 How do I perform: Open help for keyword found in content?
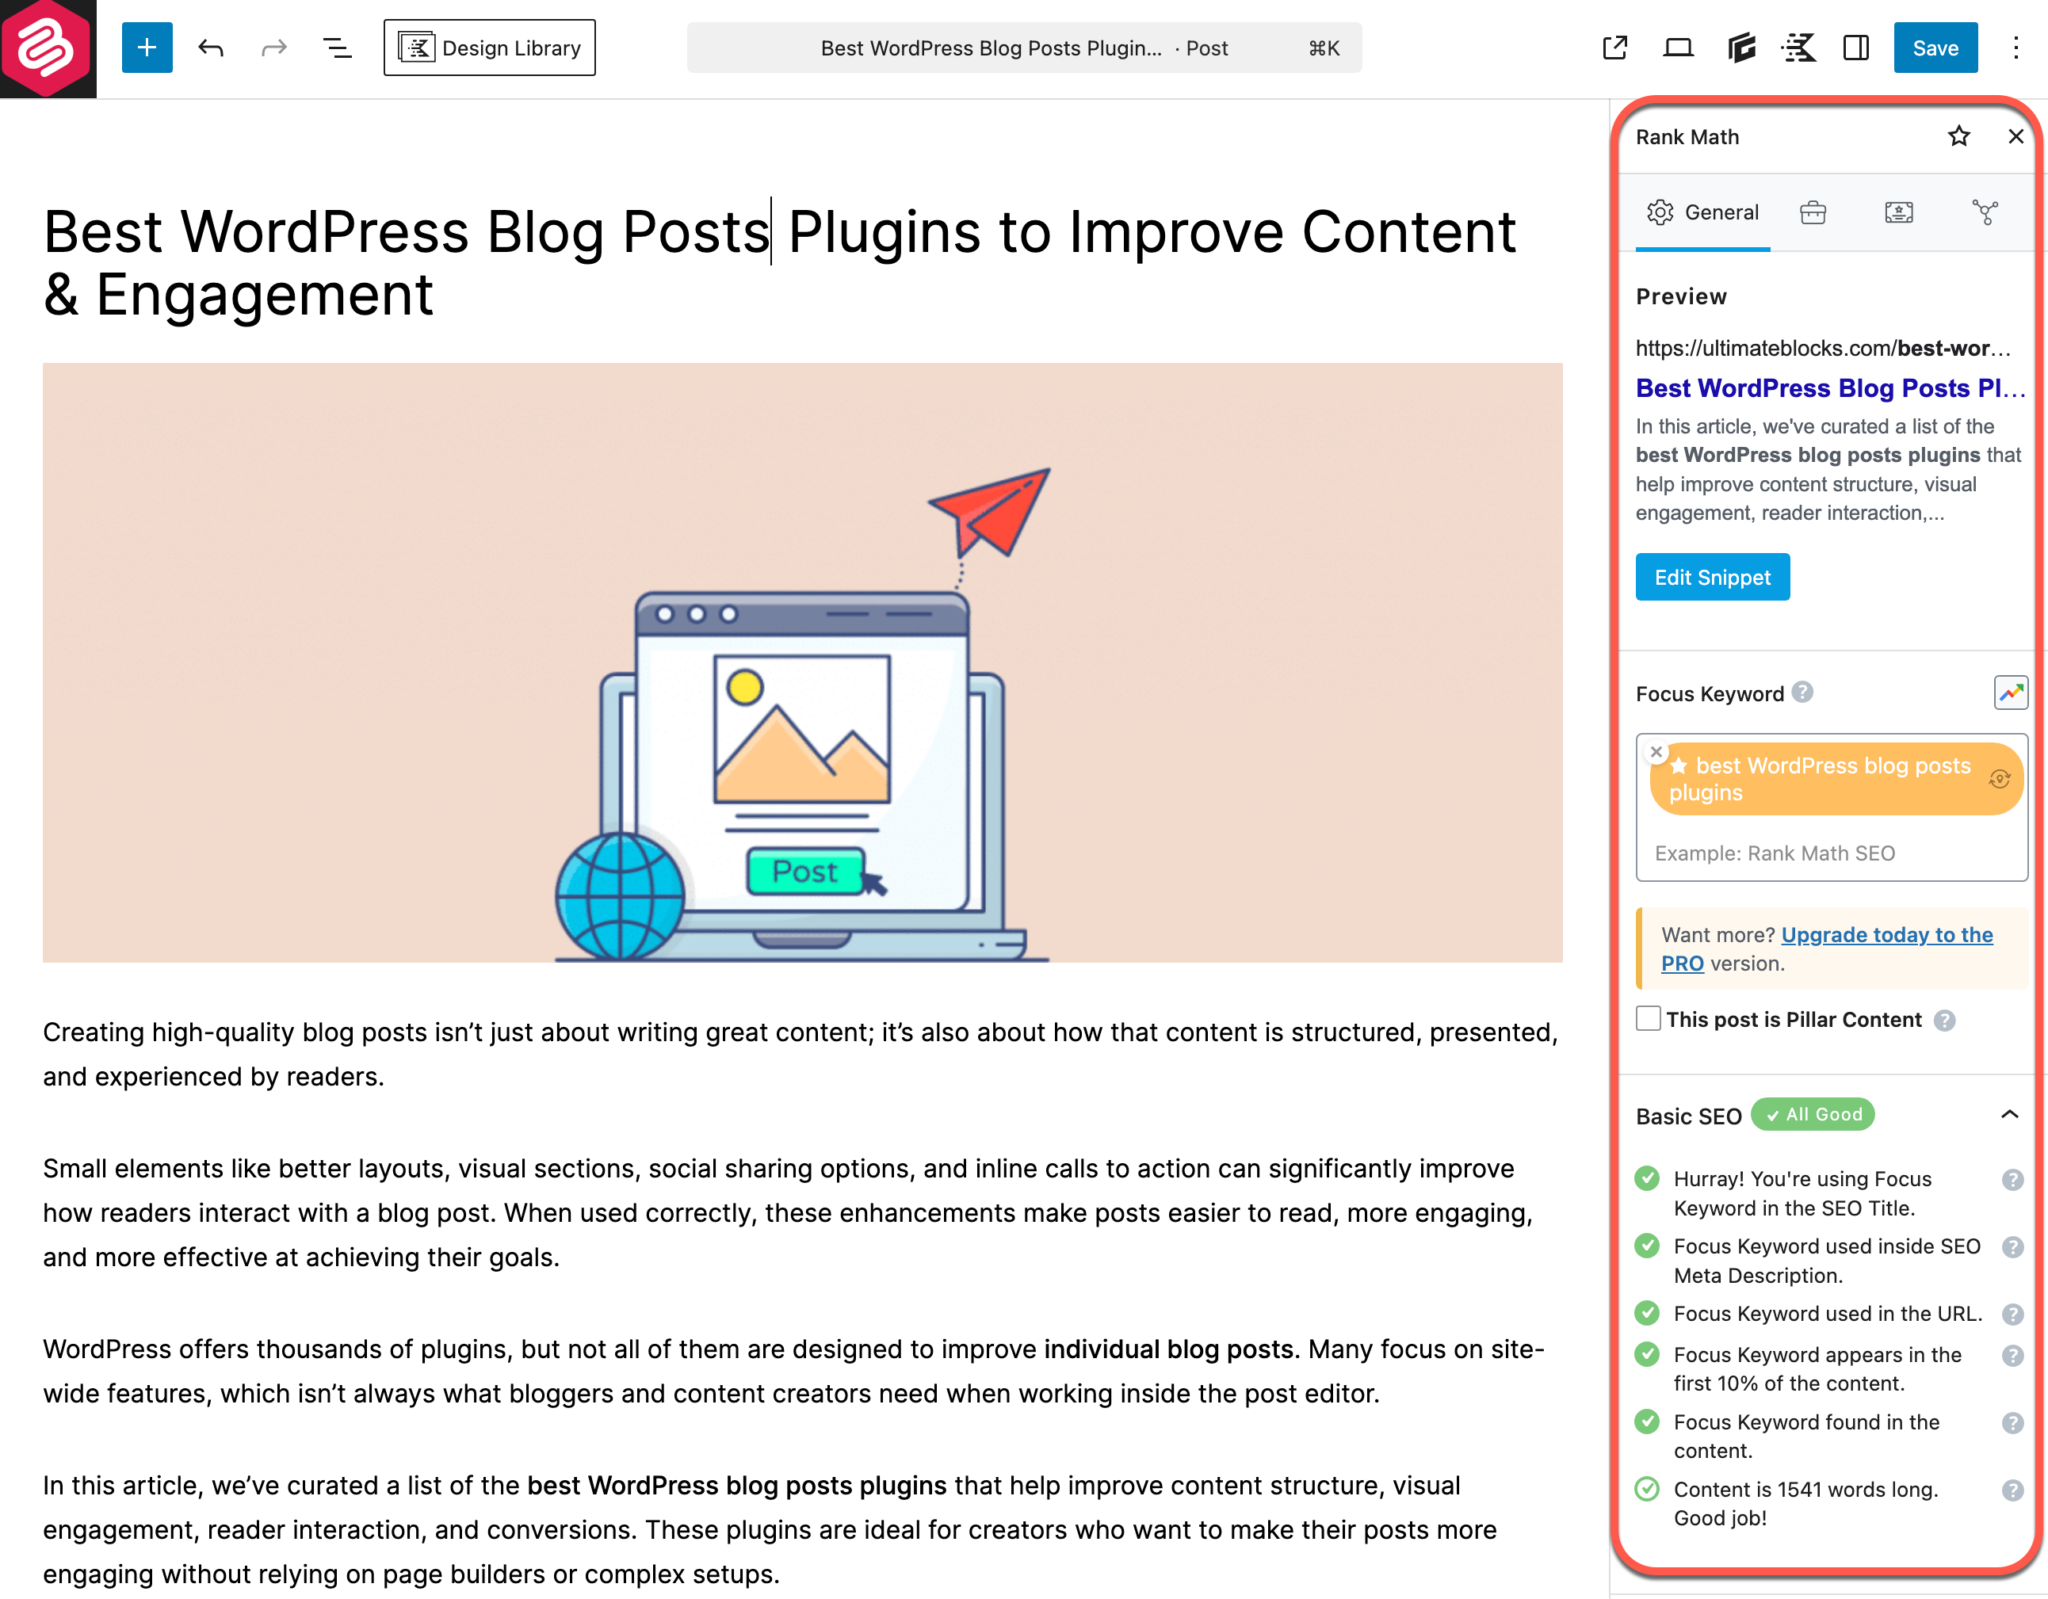point(2013,1423)
